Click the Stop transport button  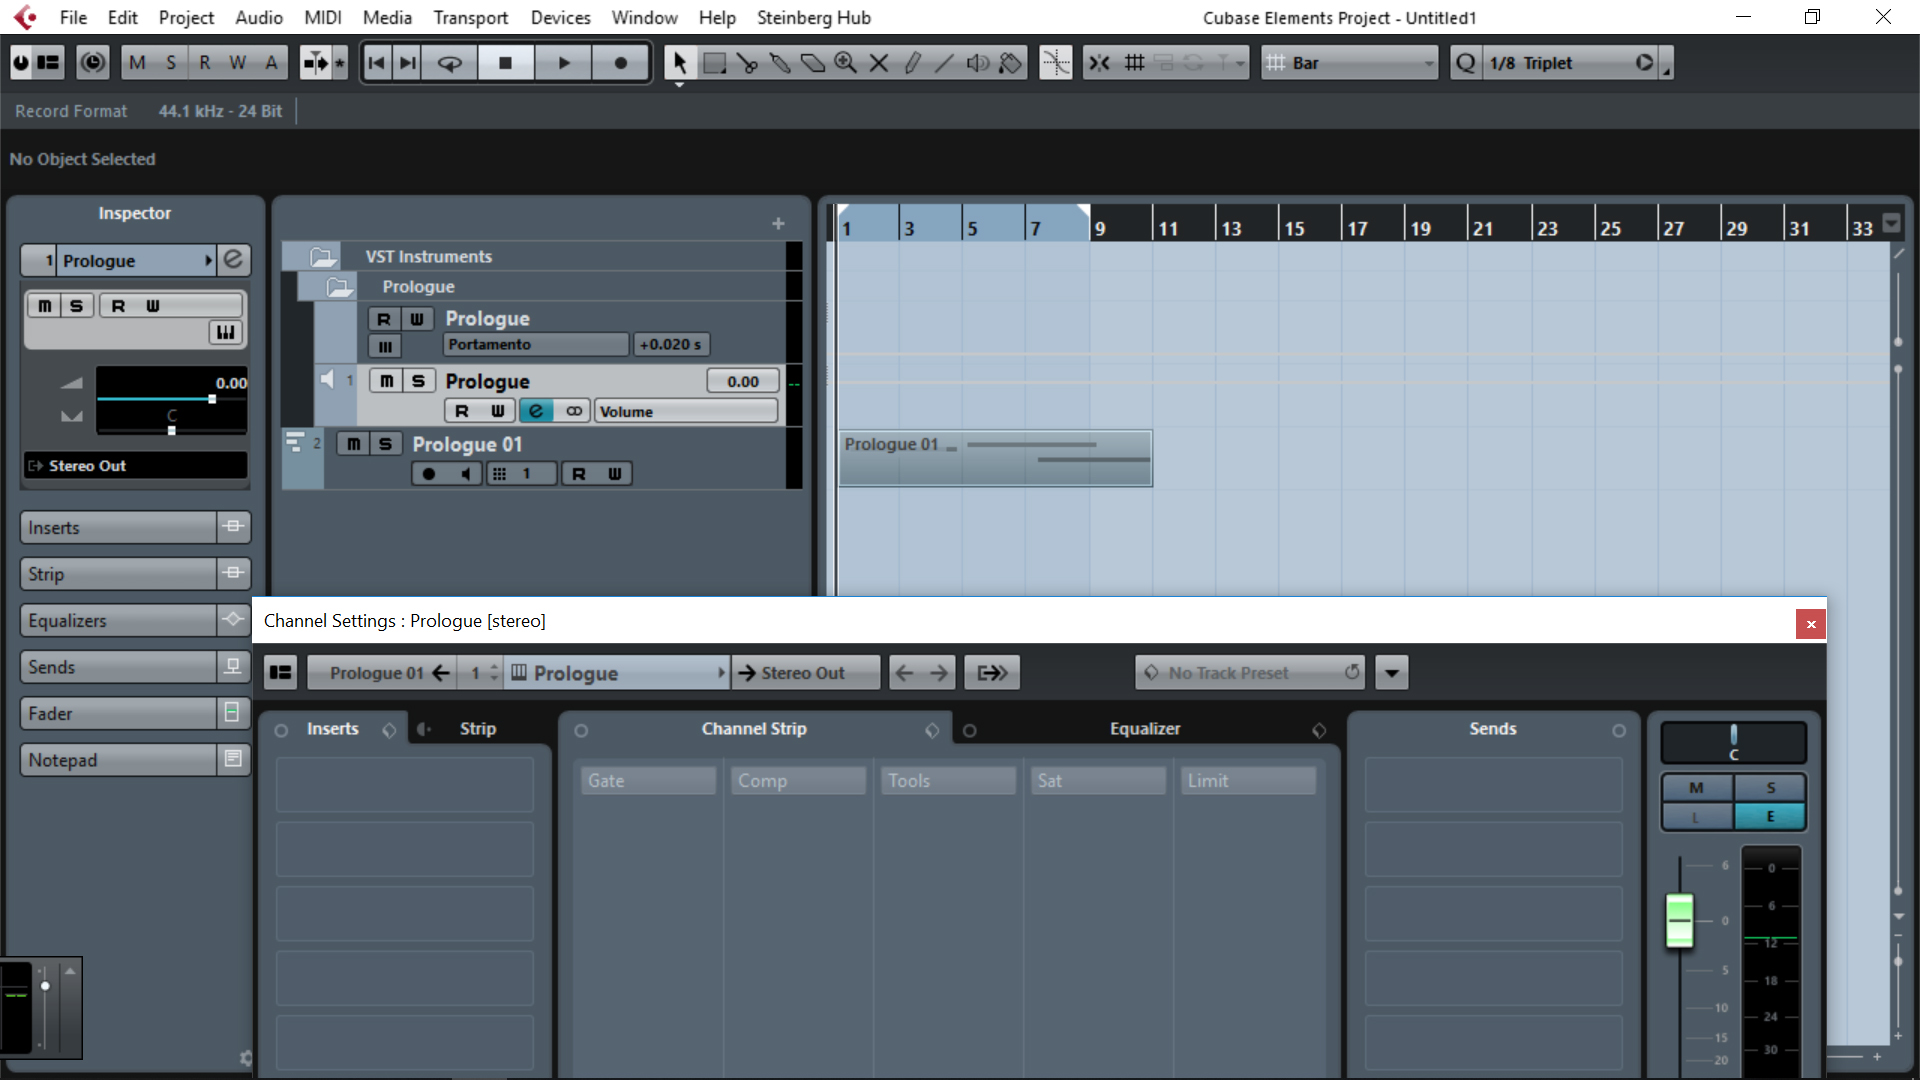pos(505,63)
